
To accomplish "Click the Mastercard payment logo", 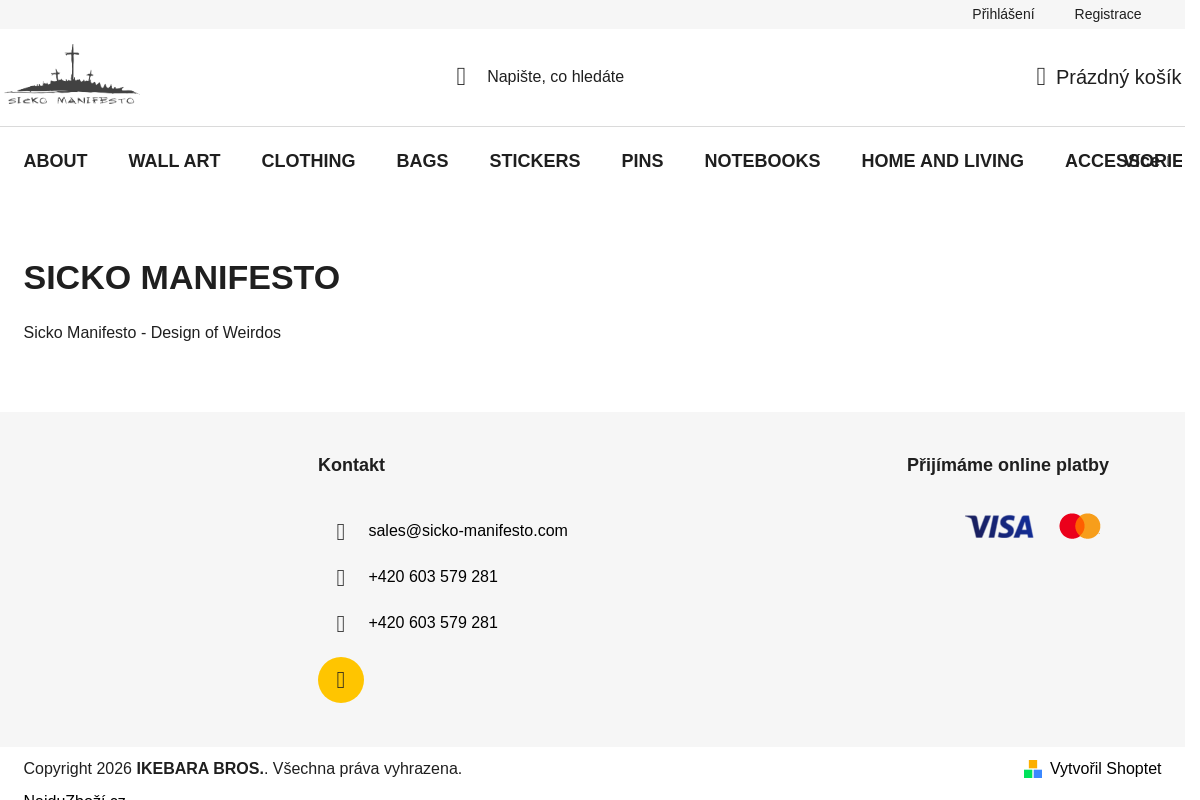I will pyautogui.click(x=1080, y=526).
